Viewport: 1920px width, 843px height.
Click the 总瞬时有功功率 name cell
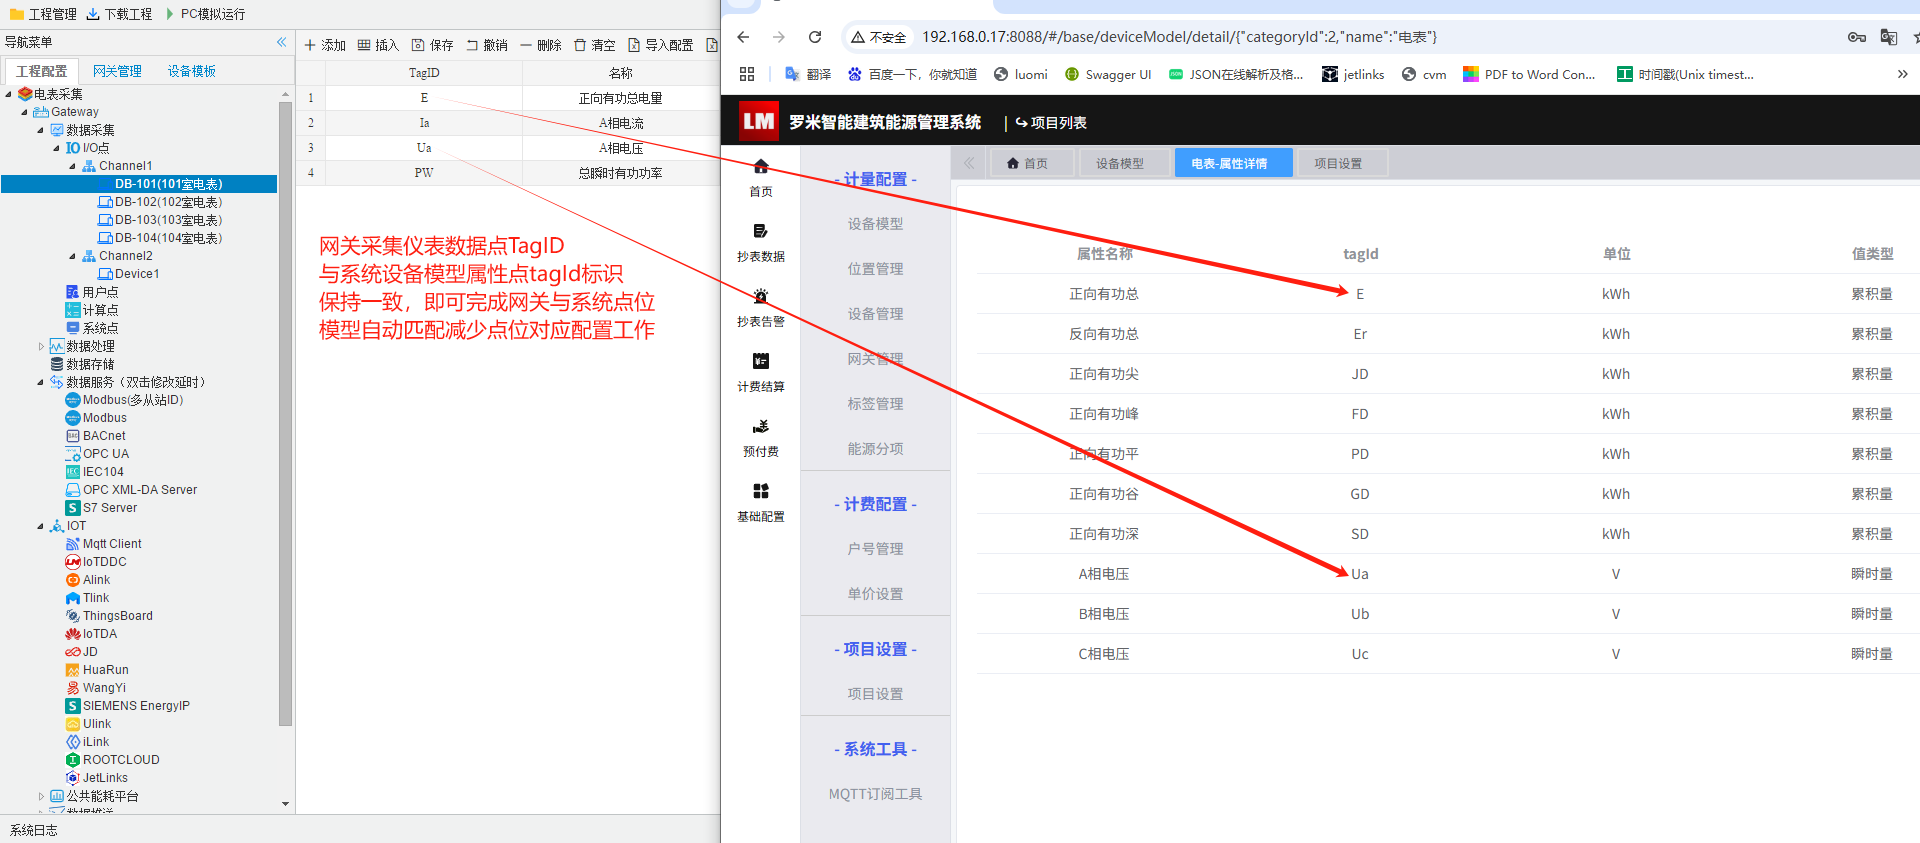pos(620,173)
